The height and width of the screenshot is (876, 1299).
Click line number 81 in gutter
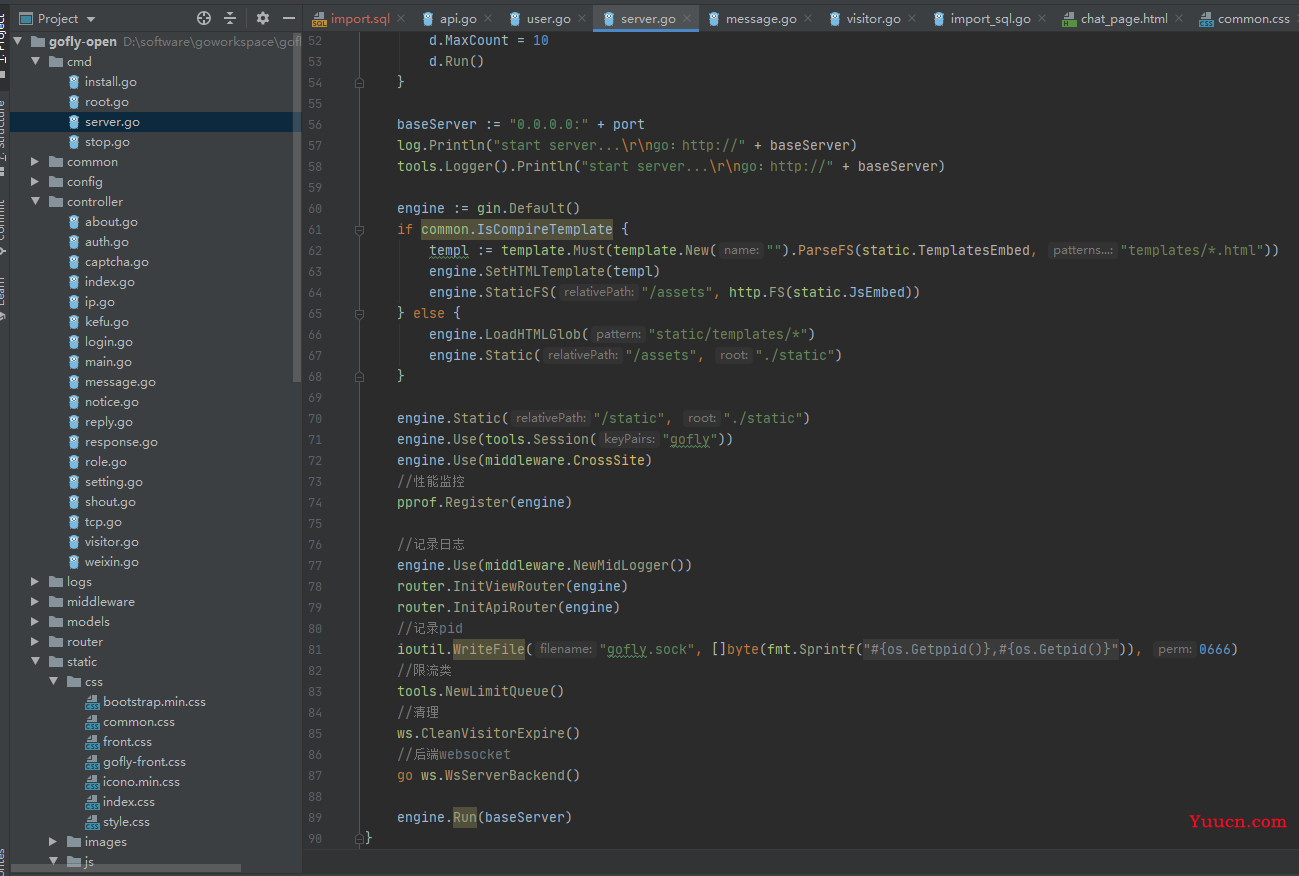[x=316, y=649]
